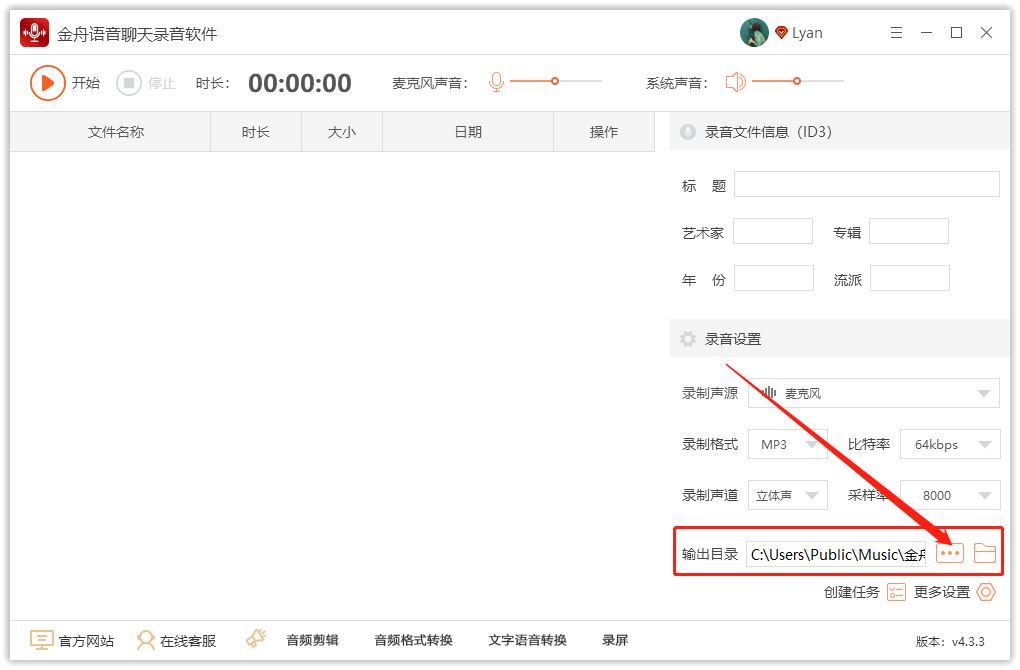Click the 文件名称 column header
Screen dimensions: 1020x670
[115, 132]
